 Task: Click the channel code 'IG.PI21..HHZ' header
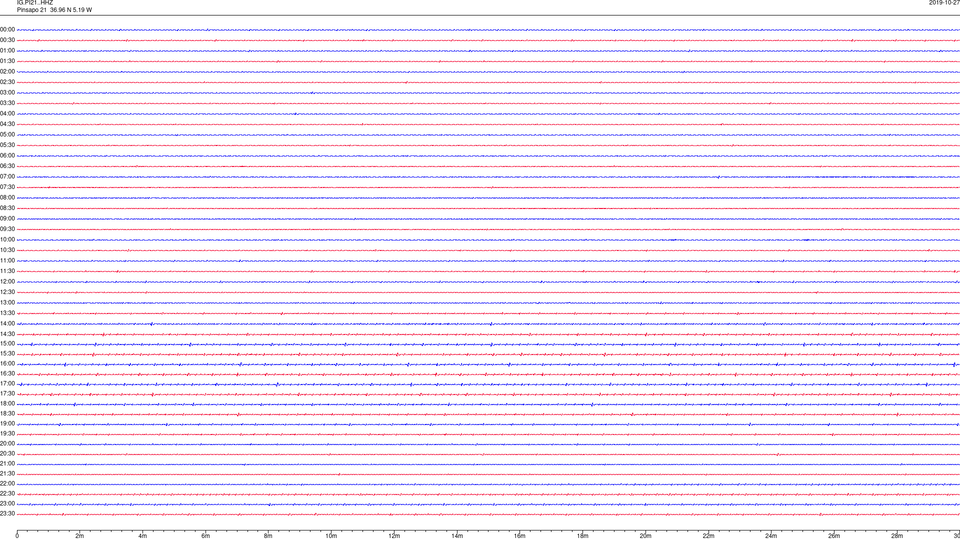point(35,2)
